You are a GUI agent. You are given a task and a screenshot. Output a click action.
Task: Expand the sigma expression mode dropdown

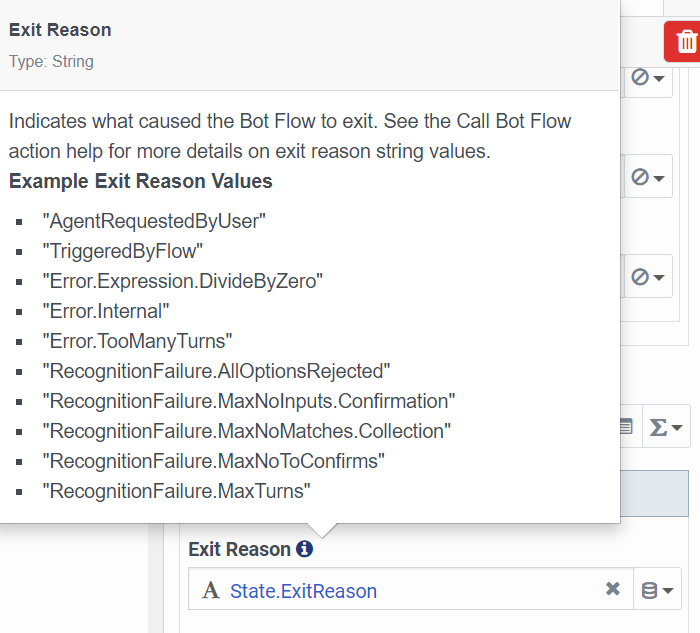(665, 427)
